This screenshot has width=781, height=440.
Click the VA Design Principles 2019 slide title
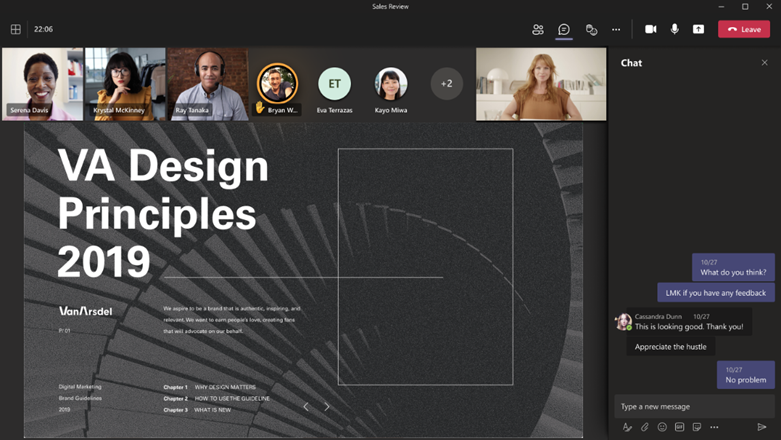pos(163,213)
